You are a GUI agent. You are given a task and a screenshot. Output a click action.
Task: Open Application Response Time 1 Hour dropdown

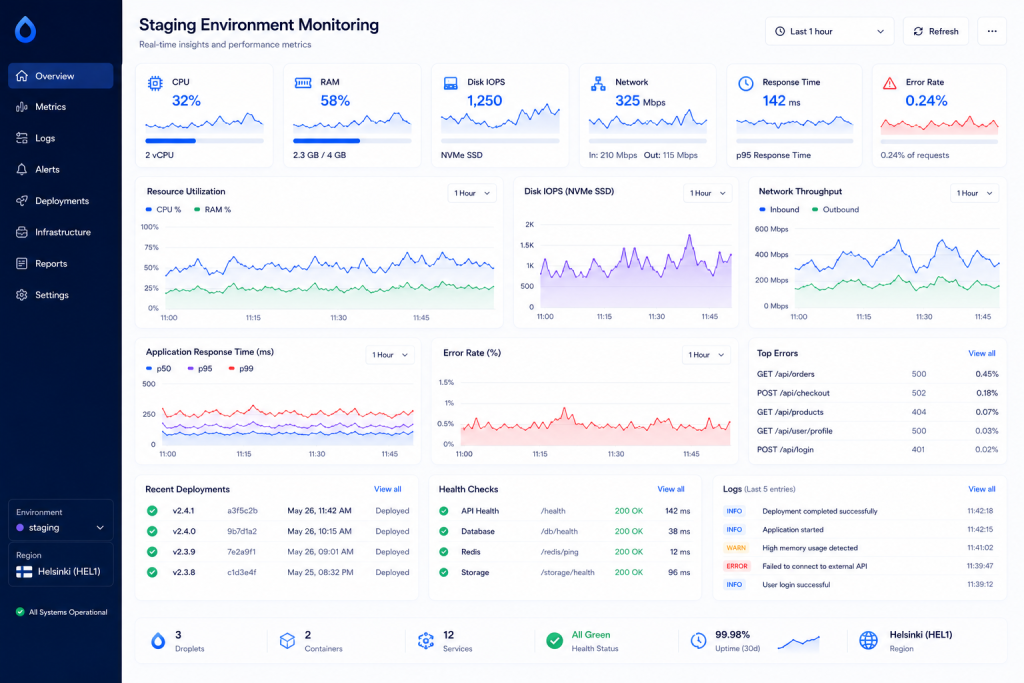point(390,355)
